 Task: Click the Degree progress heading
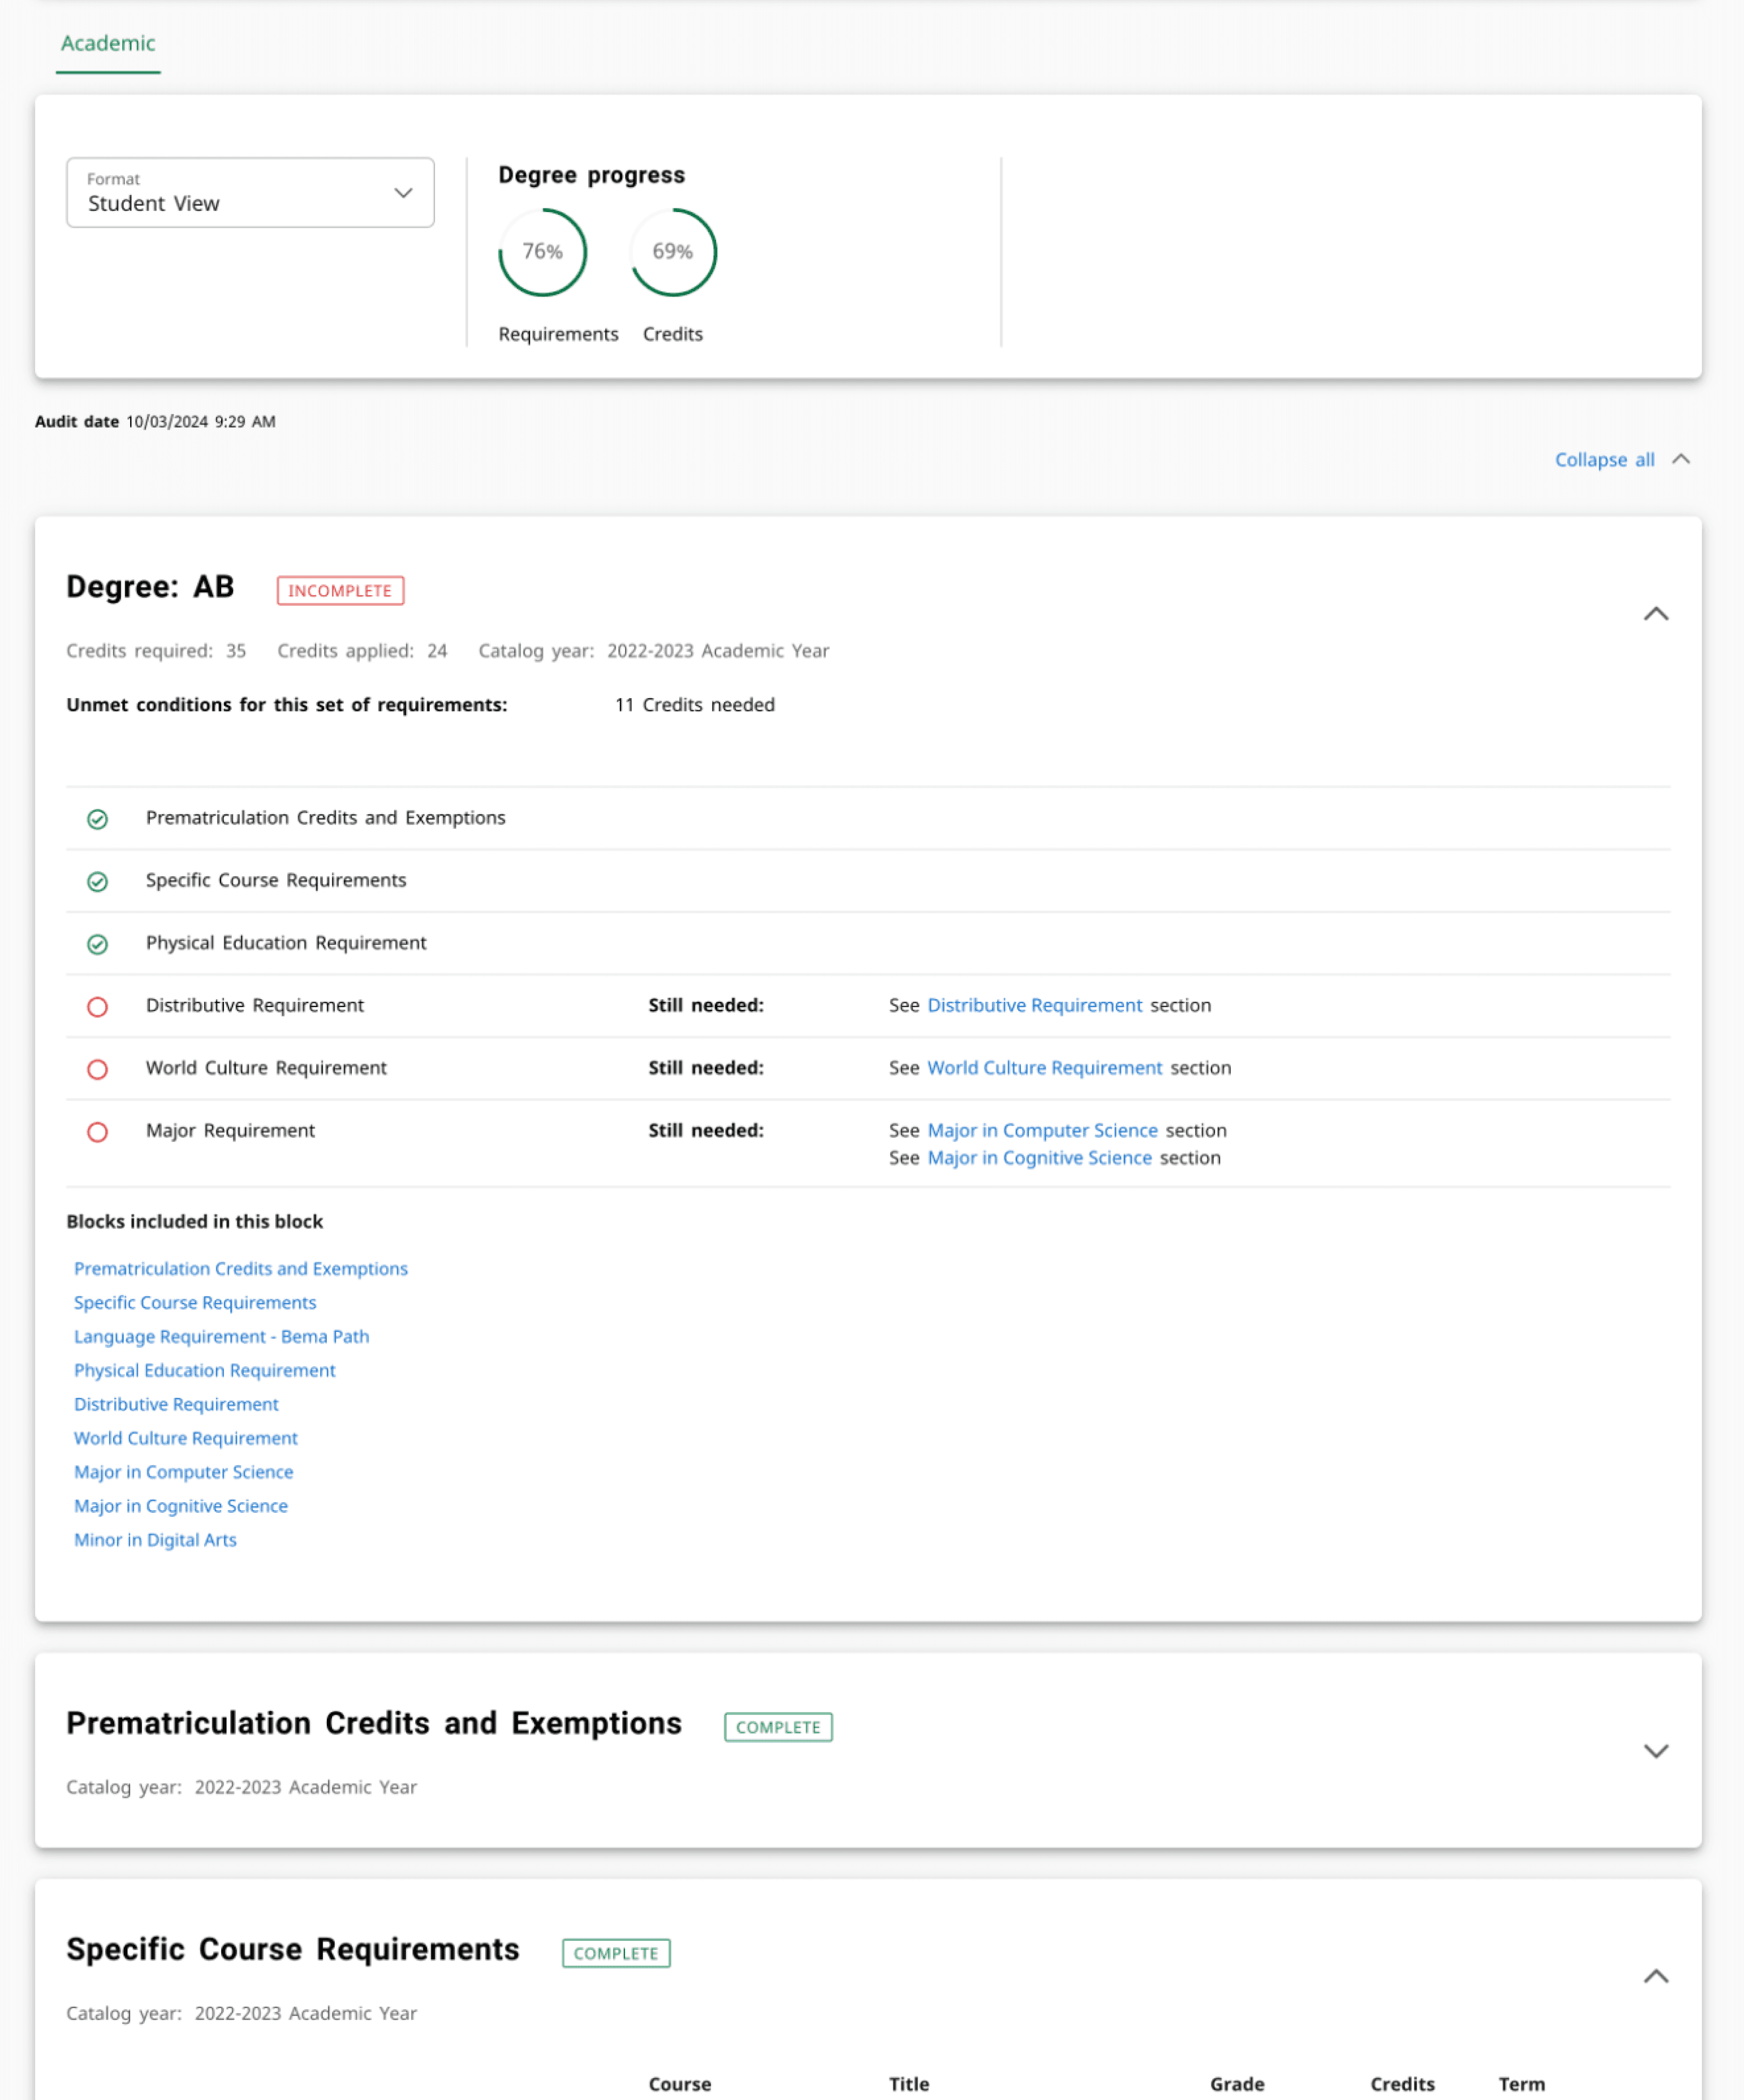click(592, 175)
